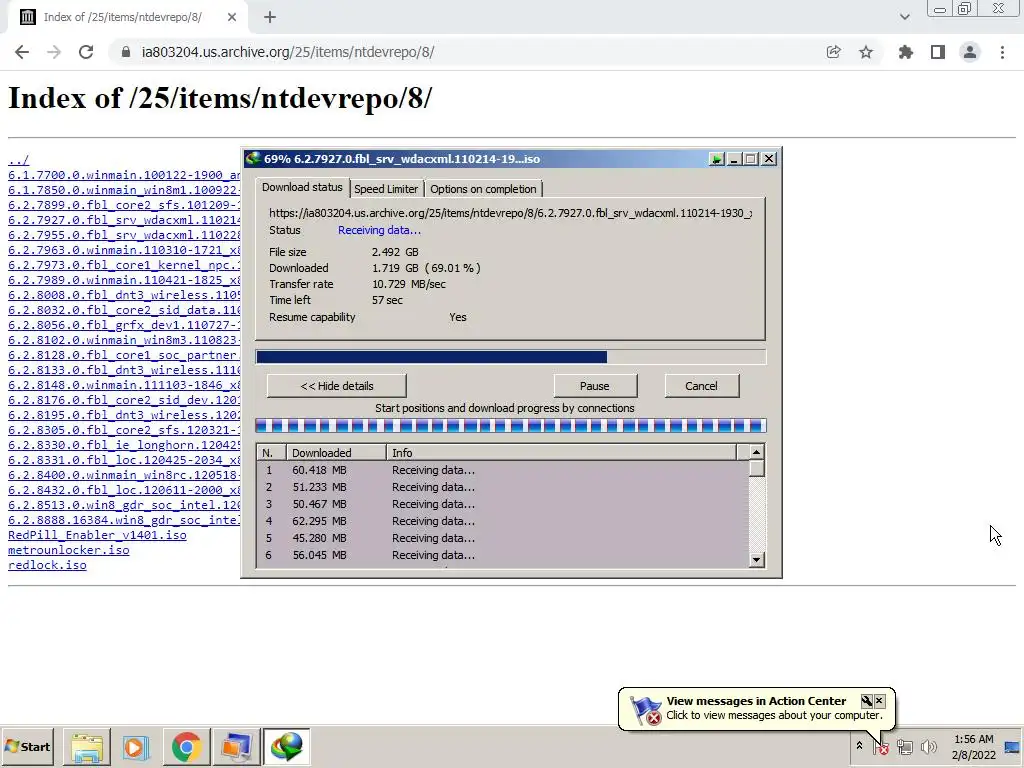Switch to Google Chrome on the taskbar
Viewport: 1024px width, 768px height.
pyautogui.click(x=186, y=747)
